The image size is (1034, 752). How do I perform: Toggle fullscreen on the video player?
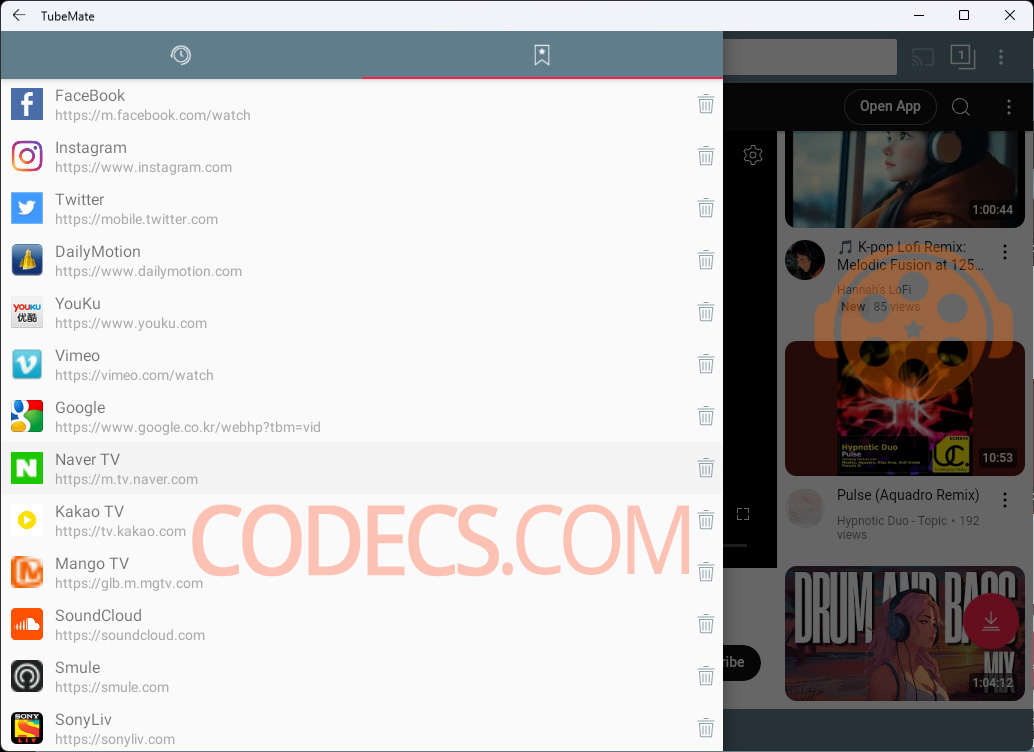pos(743,514)
